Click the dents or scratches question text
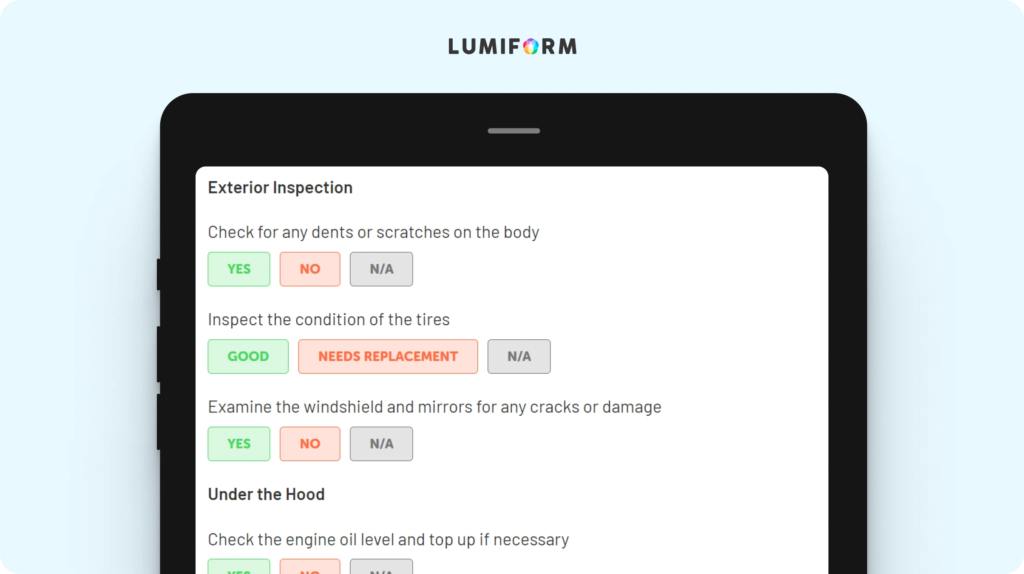 [x=374, y=232]
